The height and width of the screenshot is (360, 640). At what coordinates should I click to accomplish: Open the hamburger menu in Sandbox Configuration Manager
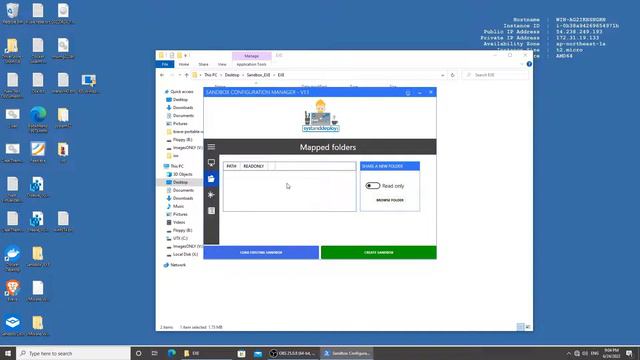click(211, 147)
